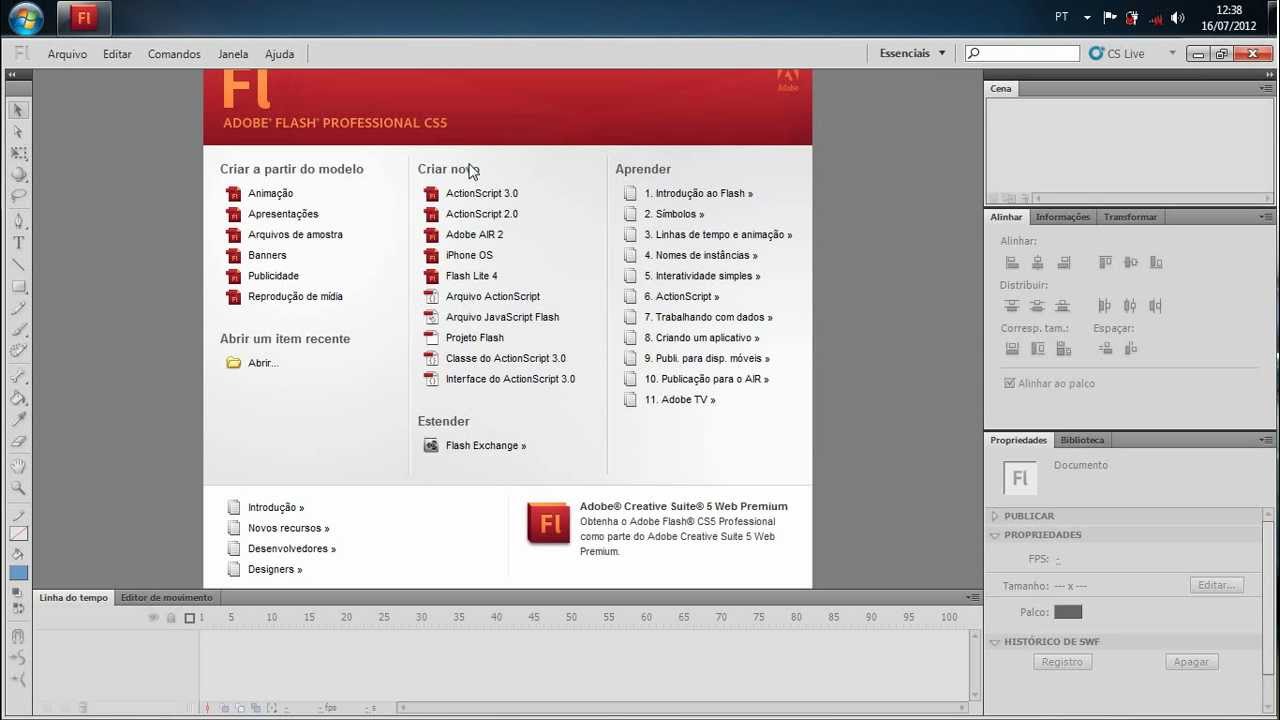Click align horizontal center icon
The image size is (1280, 720).
click(1037, 262)
